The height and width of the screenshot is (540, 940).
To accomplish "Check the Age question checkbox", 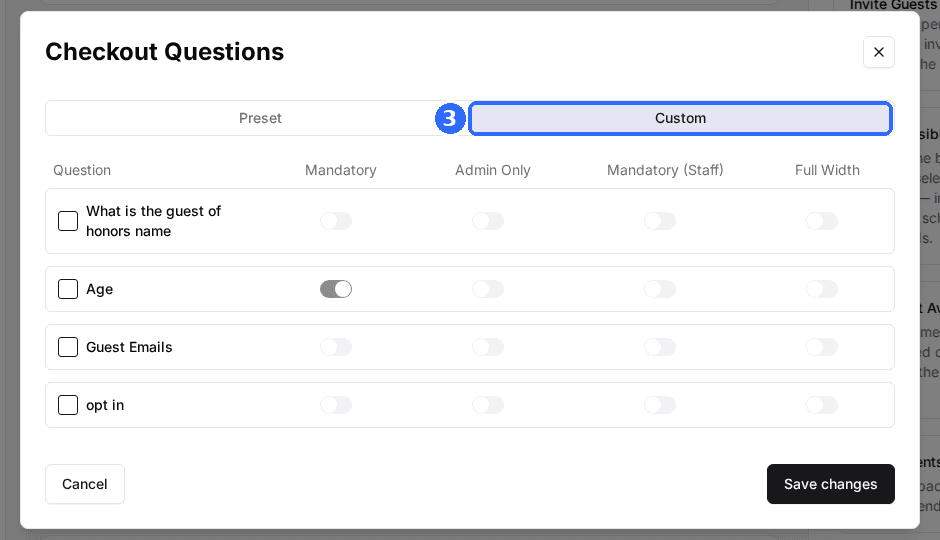I will pos(68,289).
